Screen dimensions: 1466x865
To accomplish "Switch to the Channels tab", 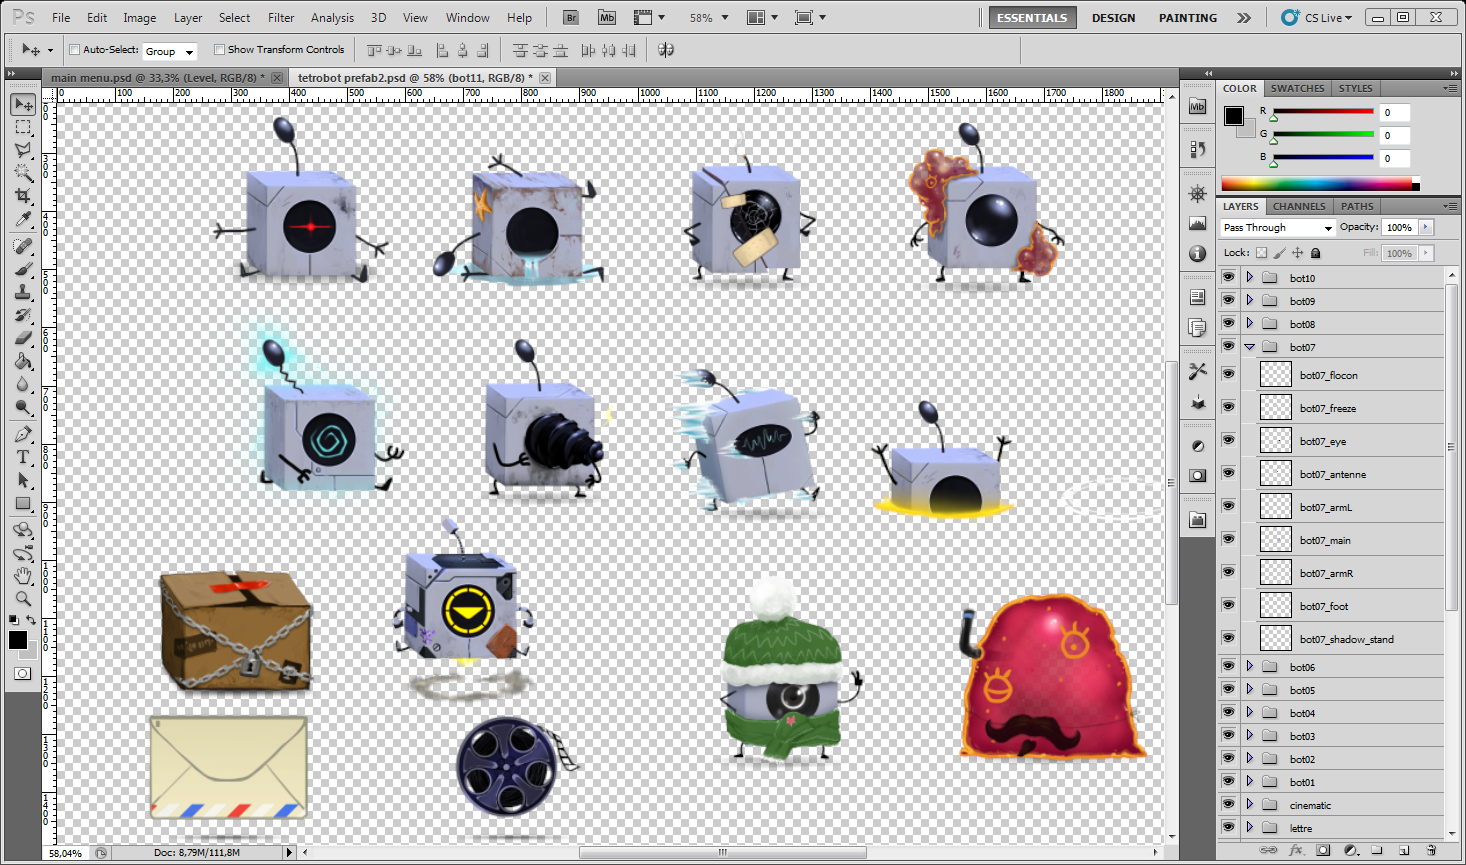I will click(x=1299, y=206).
